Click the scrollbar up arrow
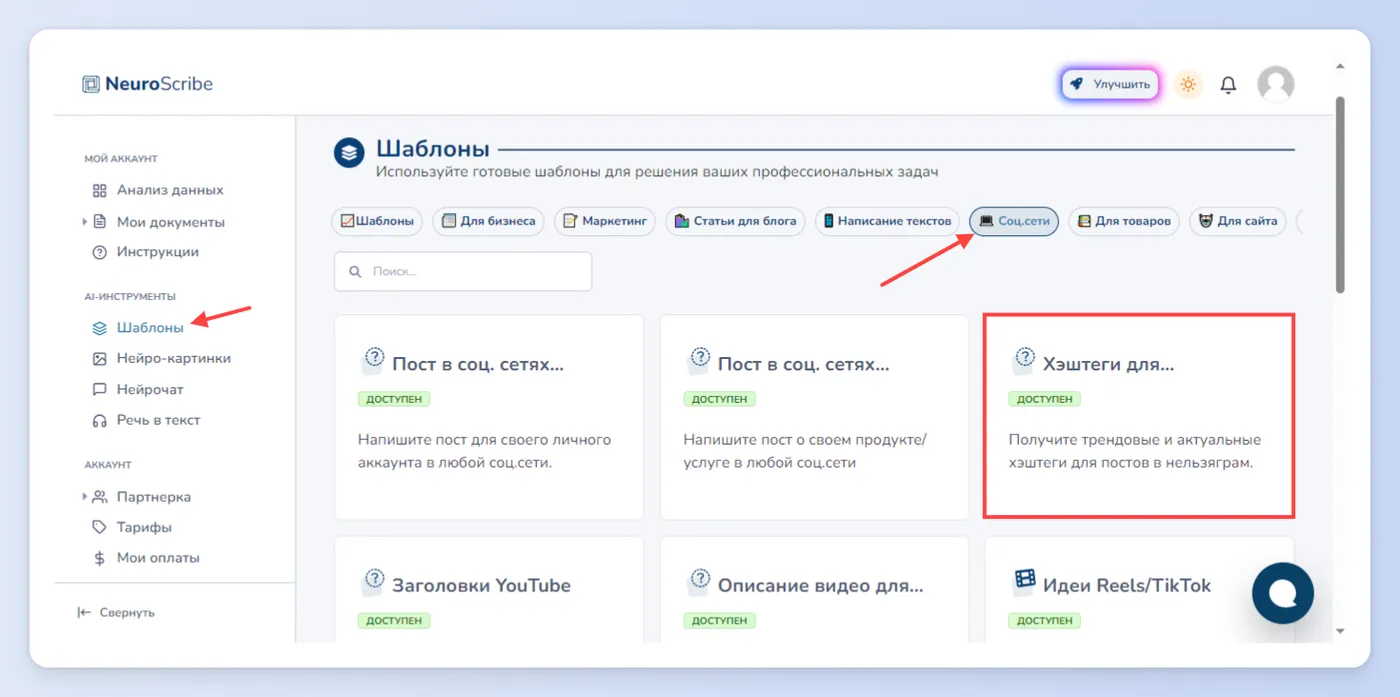1400x697 pixels. pyautogui.click(x=1340, y=67)
